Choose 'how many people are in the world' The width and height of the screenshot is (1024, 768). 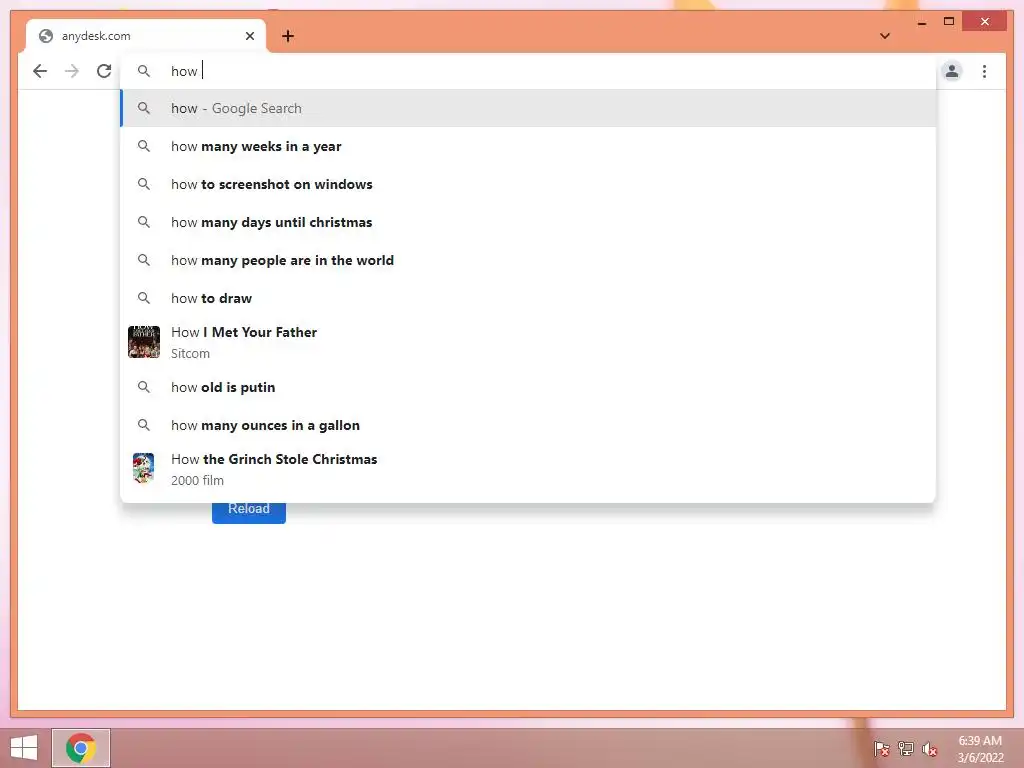click(x=528, y=260)
